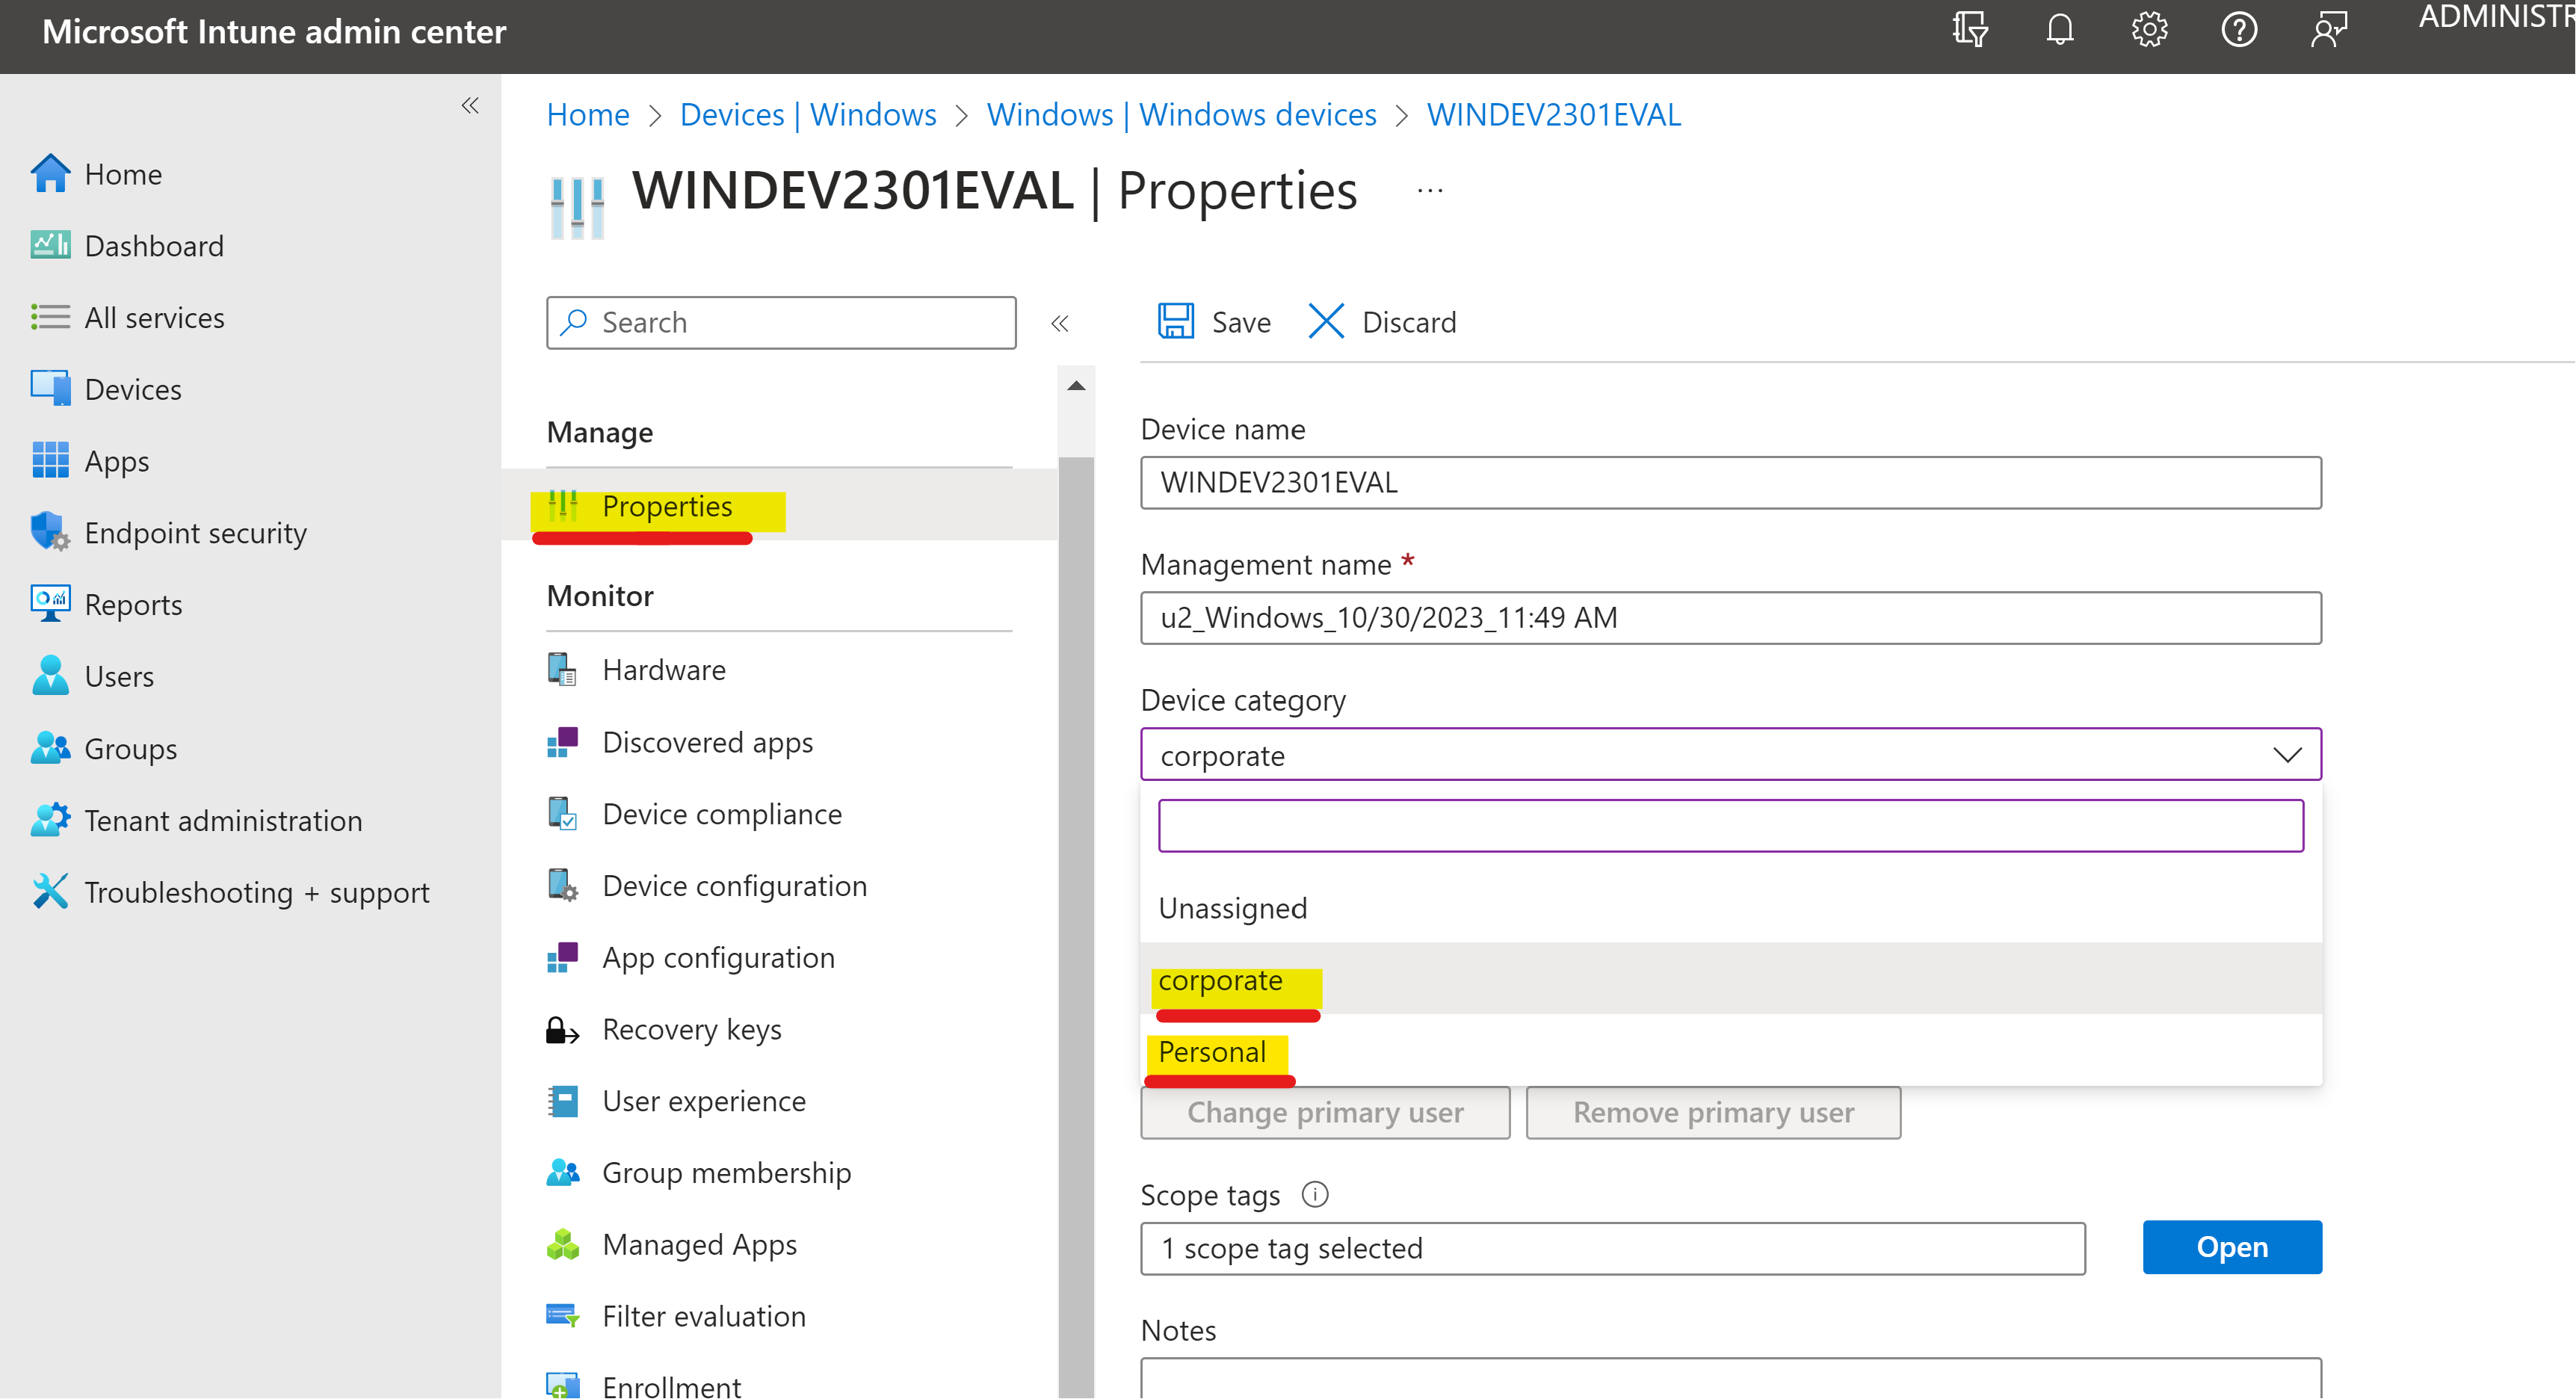
Task: Click the resource menu scrollbar thumb
Action: click(x=1076, y=927)
